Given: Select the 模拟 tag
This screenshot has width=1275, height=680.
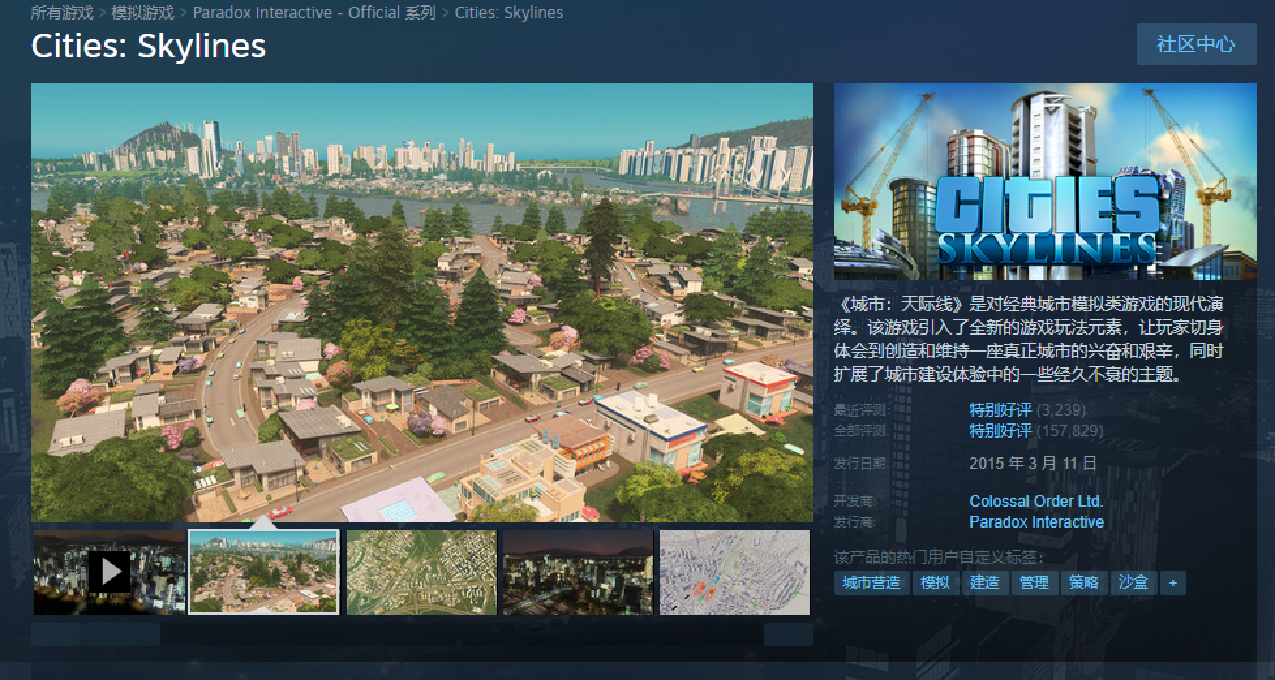Looking at the screenshot, I should [935, 582].
